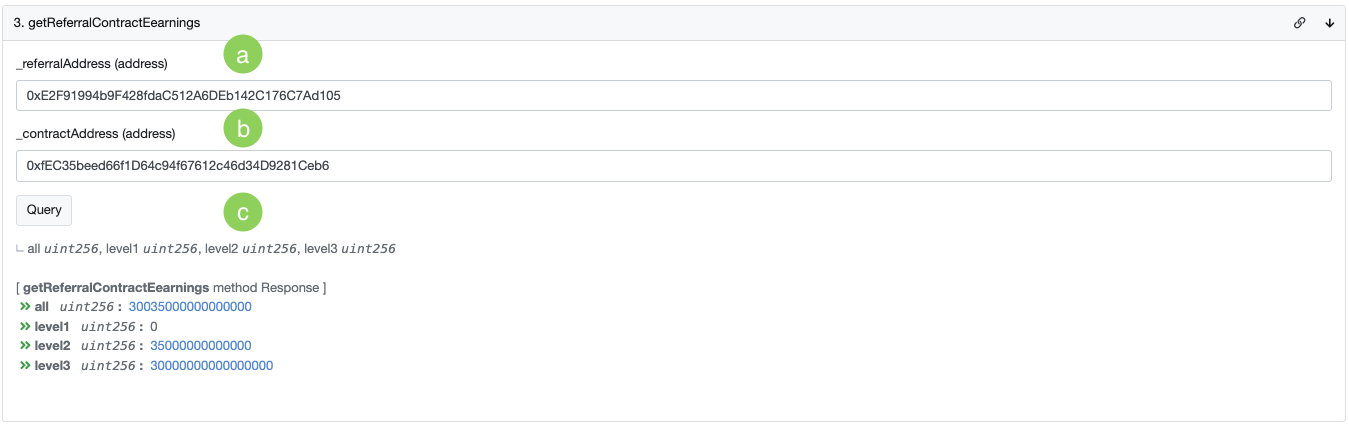The width and height of the screenshot is (1349, 425).
Task: Copy permalink icon for getReferralContractEearnings method
Action: click(1299, 23)
